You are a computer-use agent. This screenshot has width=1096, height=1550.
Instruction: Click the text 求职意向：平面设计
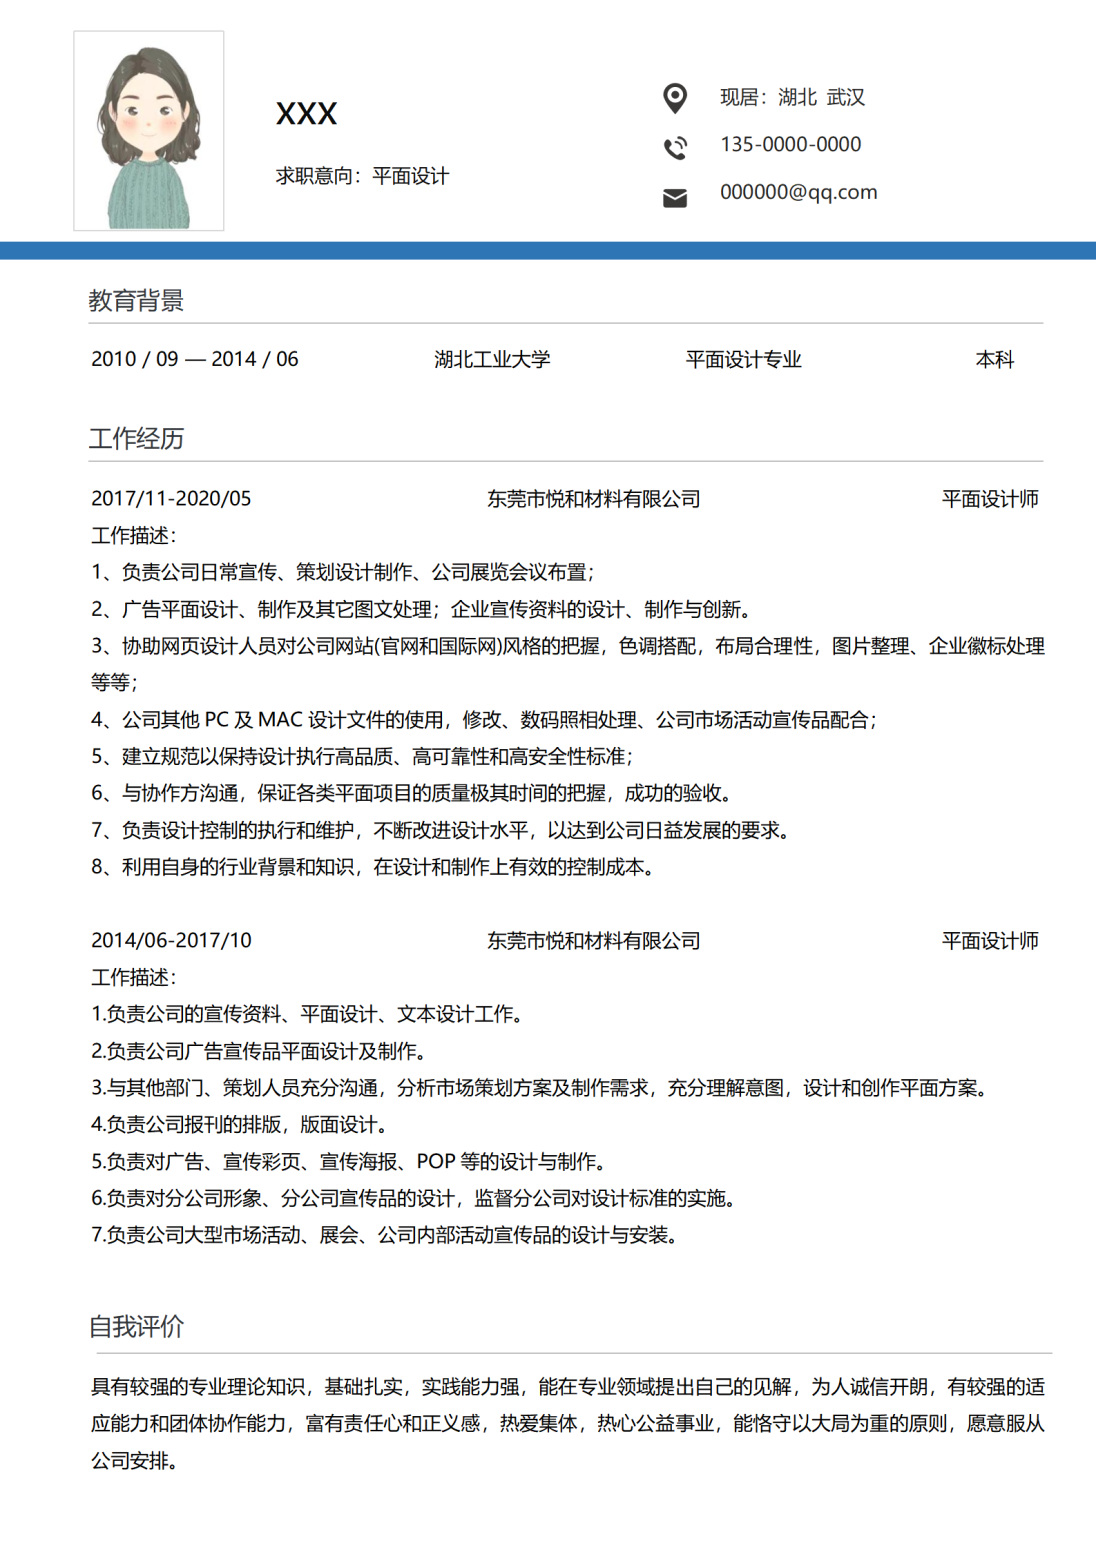pos(362,176)
